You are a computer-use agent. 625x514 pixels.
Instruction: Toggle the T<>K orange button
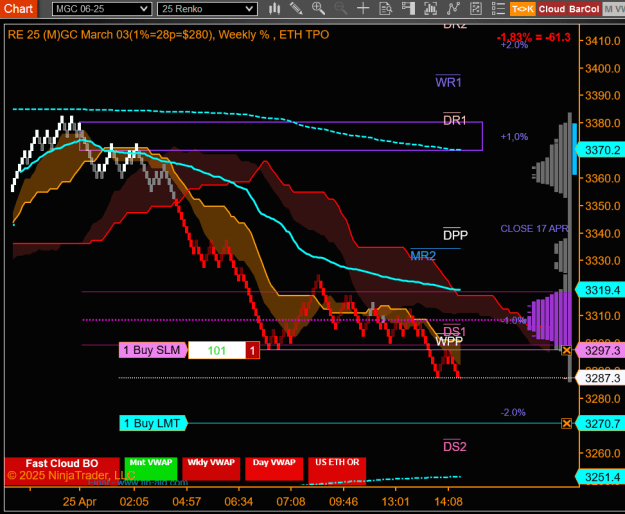point(523,9)
